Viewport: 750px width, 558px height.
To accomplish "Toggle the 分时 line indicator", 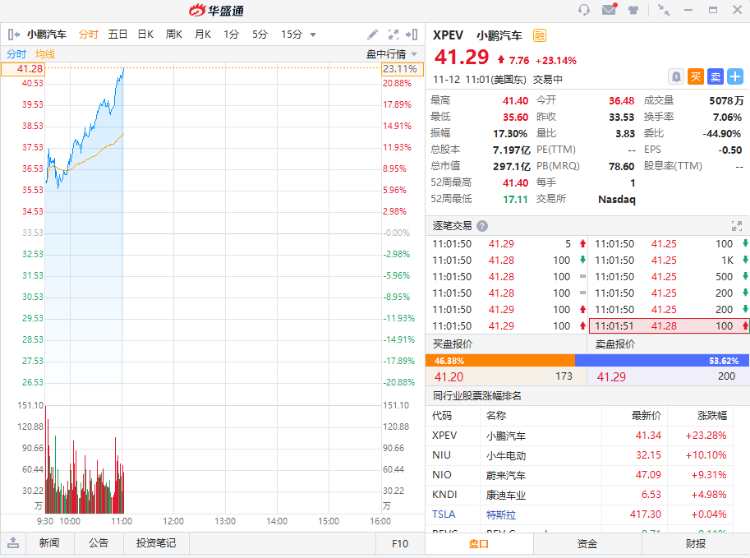I will click(16, 54).
